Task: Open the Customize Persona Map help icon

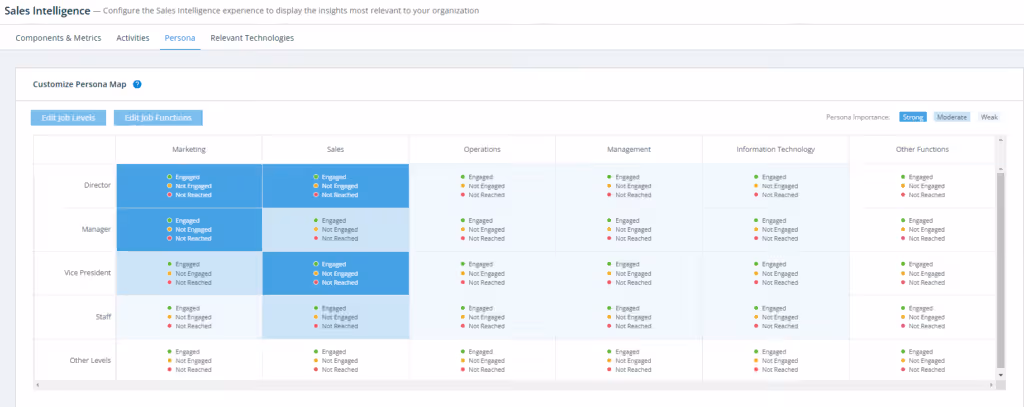Action: (137, 84)
